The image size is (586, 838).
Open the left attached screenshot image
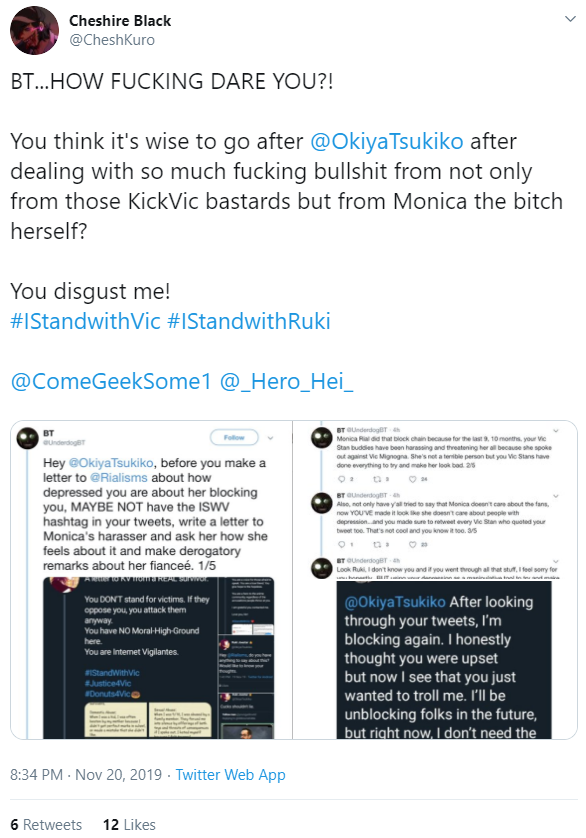[x=151, y=580]
